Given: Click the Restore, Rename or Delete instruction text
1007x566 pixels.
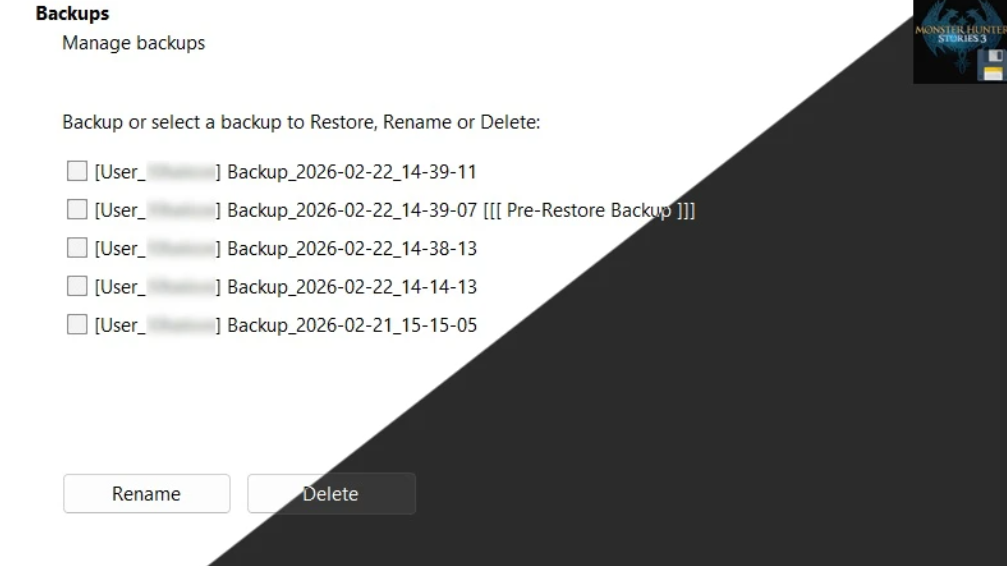Looking at the screenshot, I should click(x=300, y=122).
